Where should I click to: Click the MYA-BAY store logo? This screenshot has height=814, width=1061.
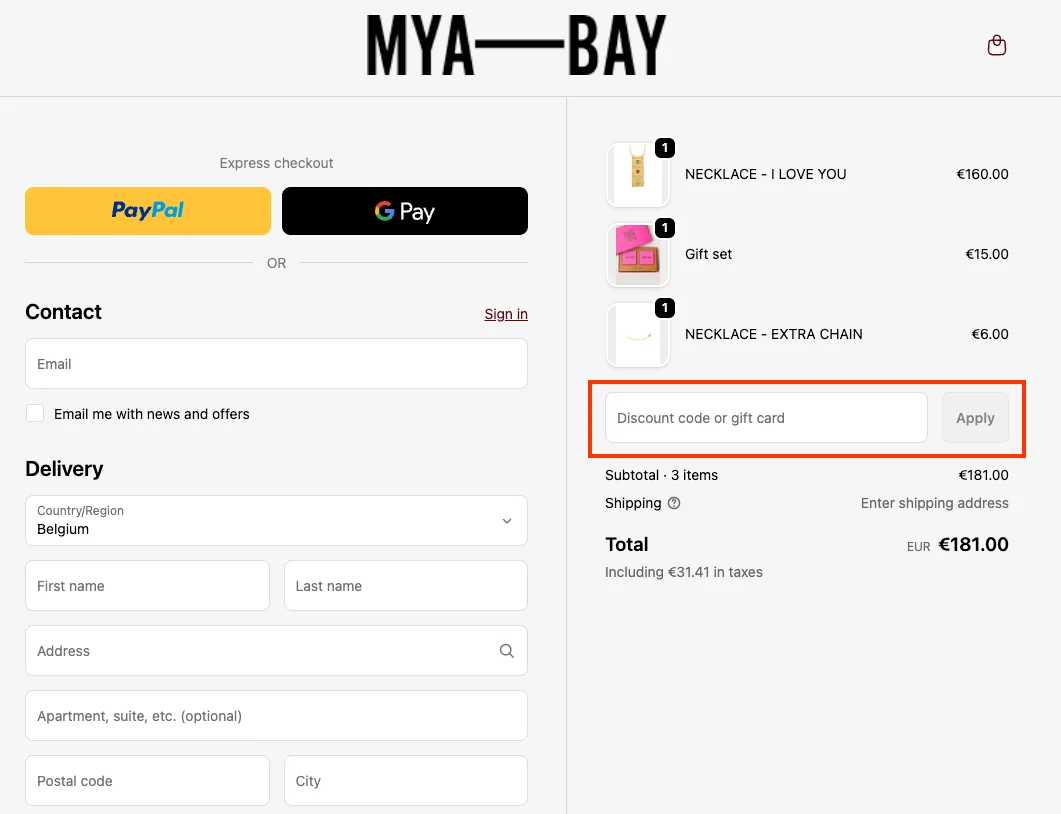coord(517,46)
